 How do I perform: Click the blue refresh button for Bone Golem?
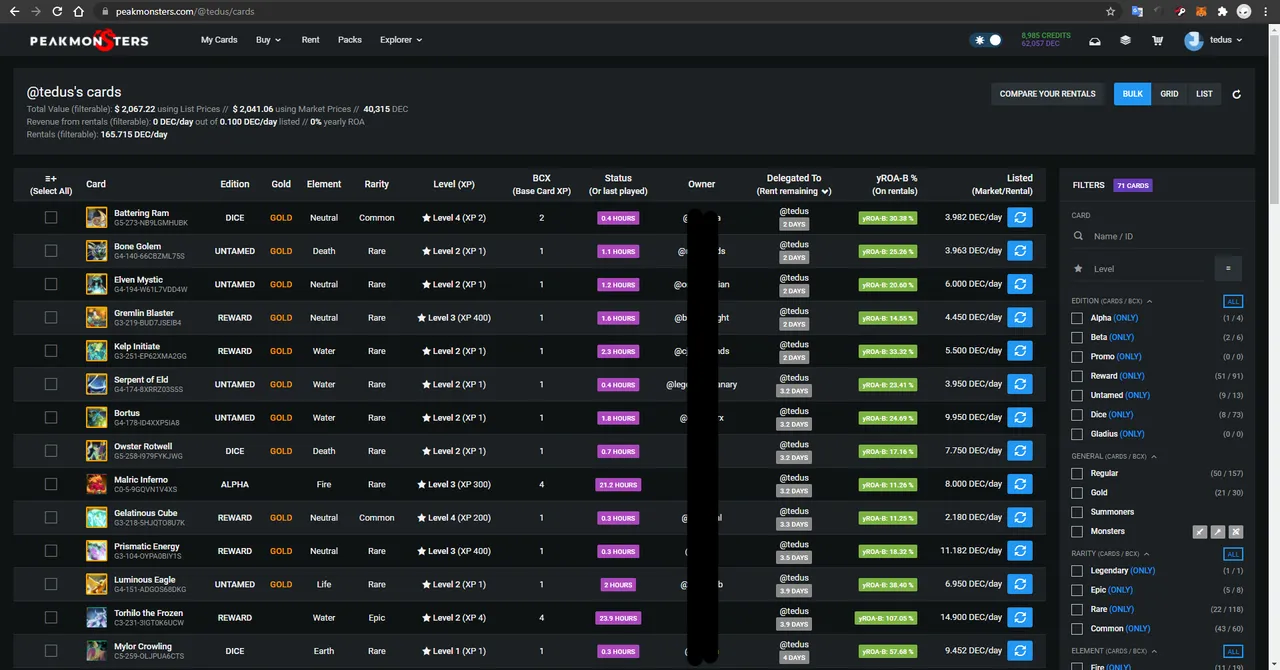[1019, 250]
